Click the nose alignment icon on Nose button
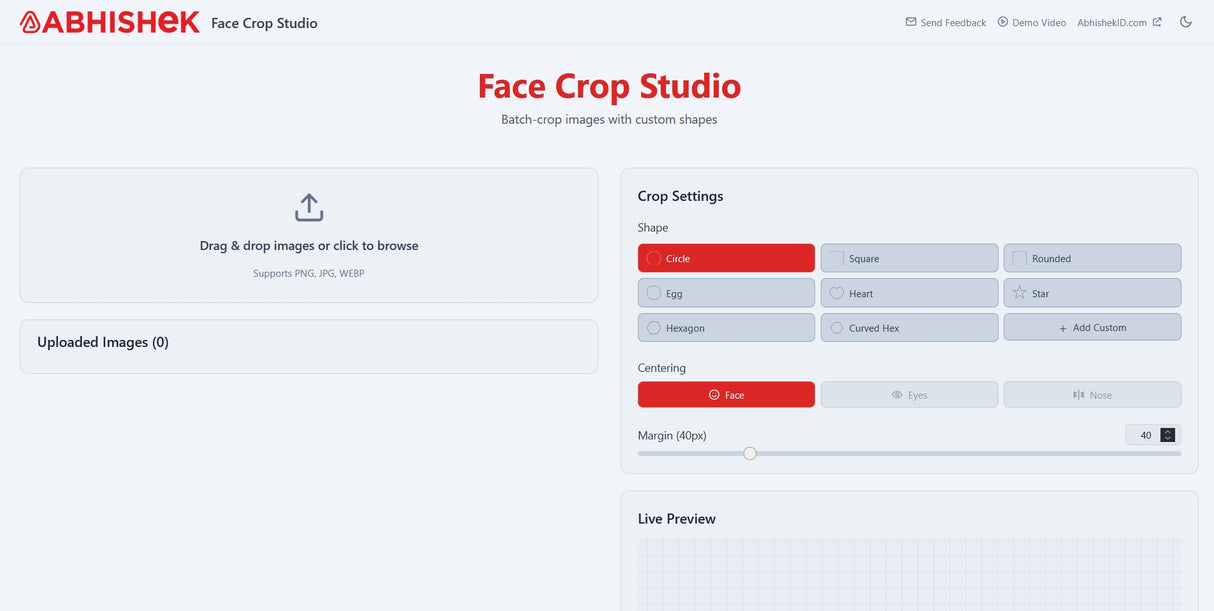 tap(1077, 394)
